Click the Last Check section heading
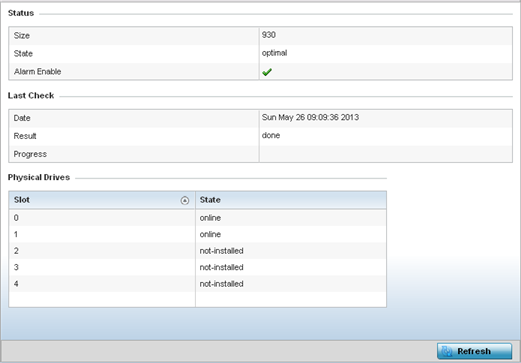 (31, 96)
